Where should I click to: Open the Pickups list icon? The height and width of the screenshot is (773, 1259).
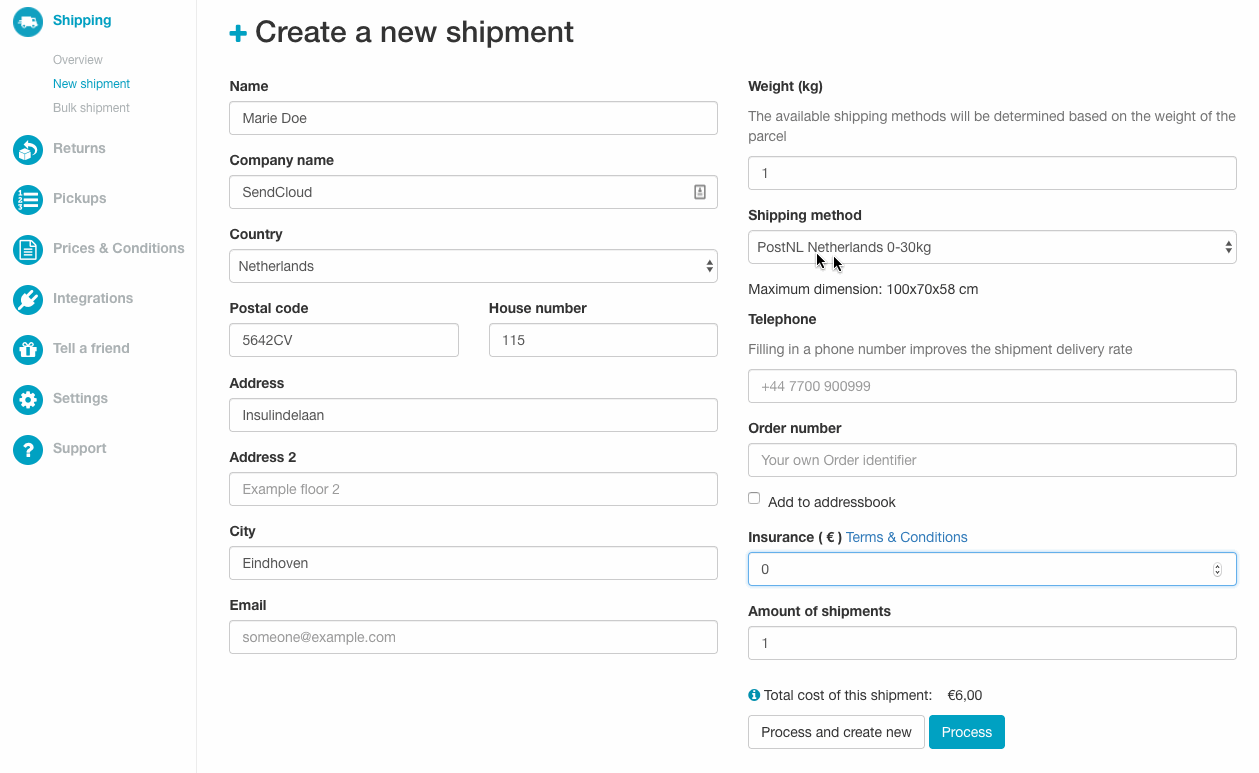[x=28, y=199]
